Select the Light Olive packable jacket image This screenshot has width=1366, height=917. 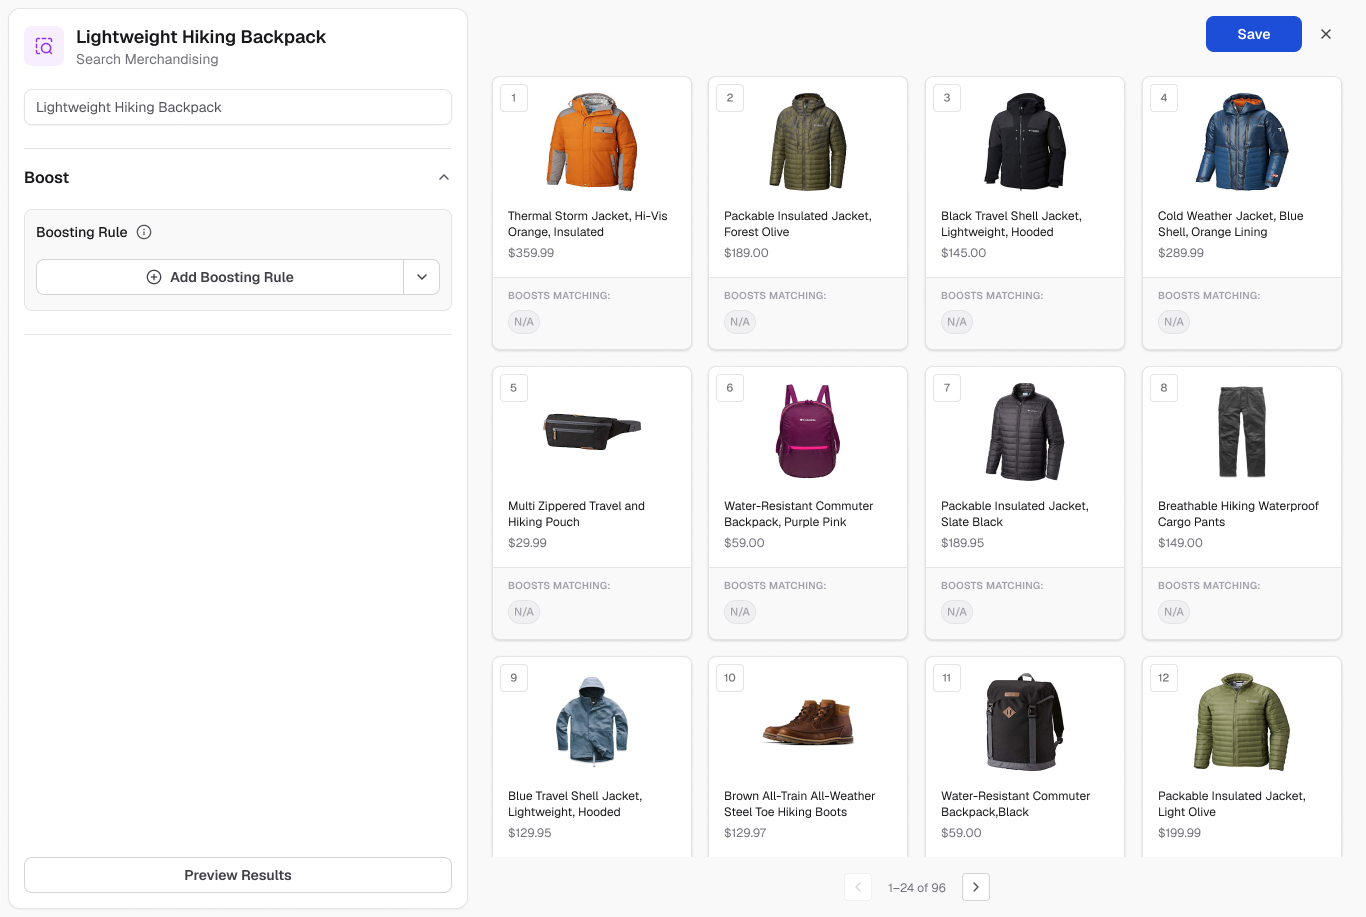tap(1242, 721)
